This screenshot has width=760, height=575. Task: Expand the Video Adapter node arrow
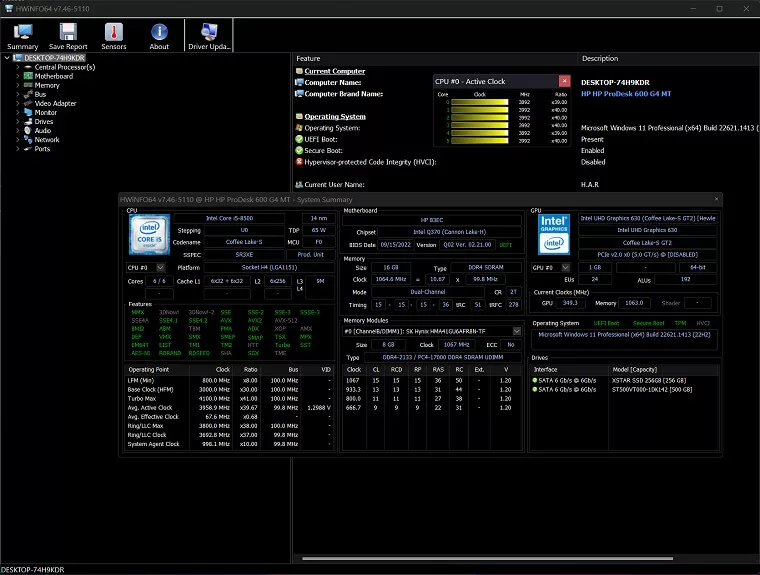tap(18, 103)
